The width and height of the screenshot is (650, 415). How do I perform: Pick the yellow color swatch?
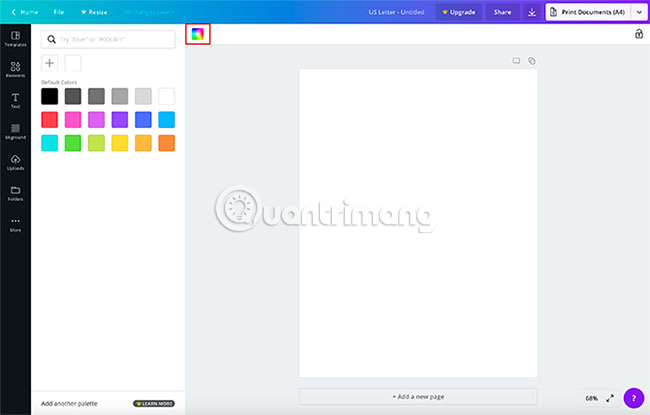(120, 143)
